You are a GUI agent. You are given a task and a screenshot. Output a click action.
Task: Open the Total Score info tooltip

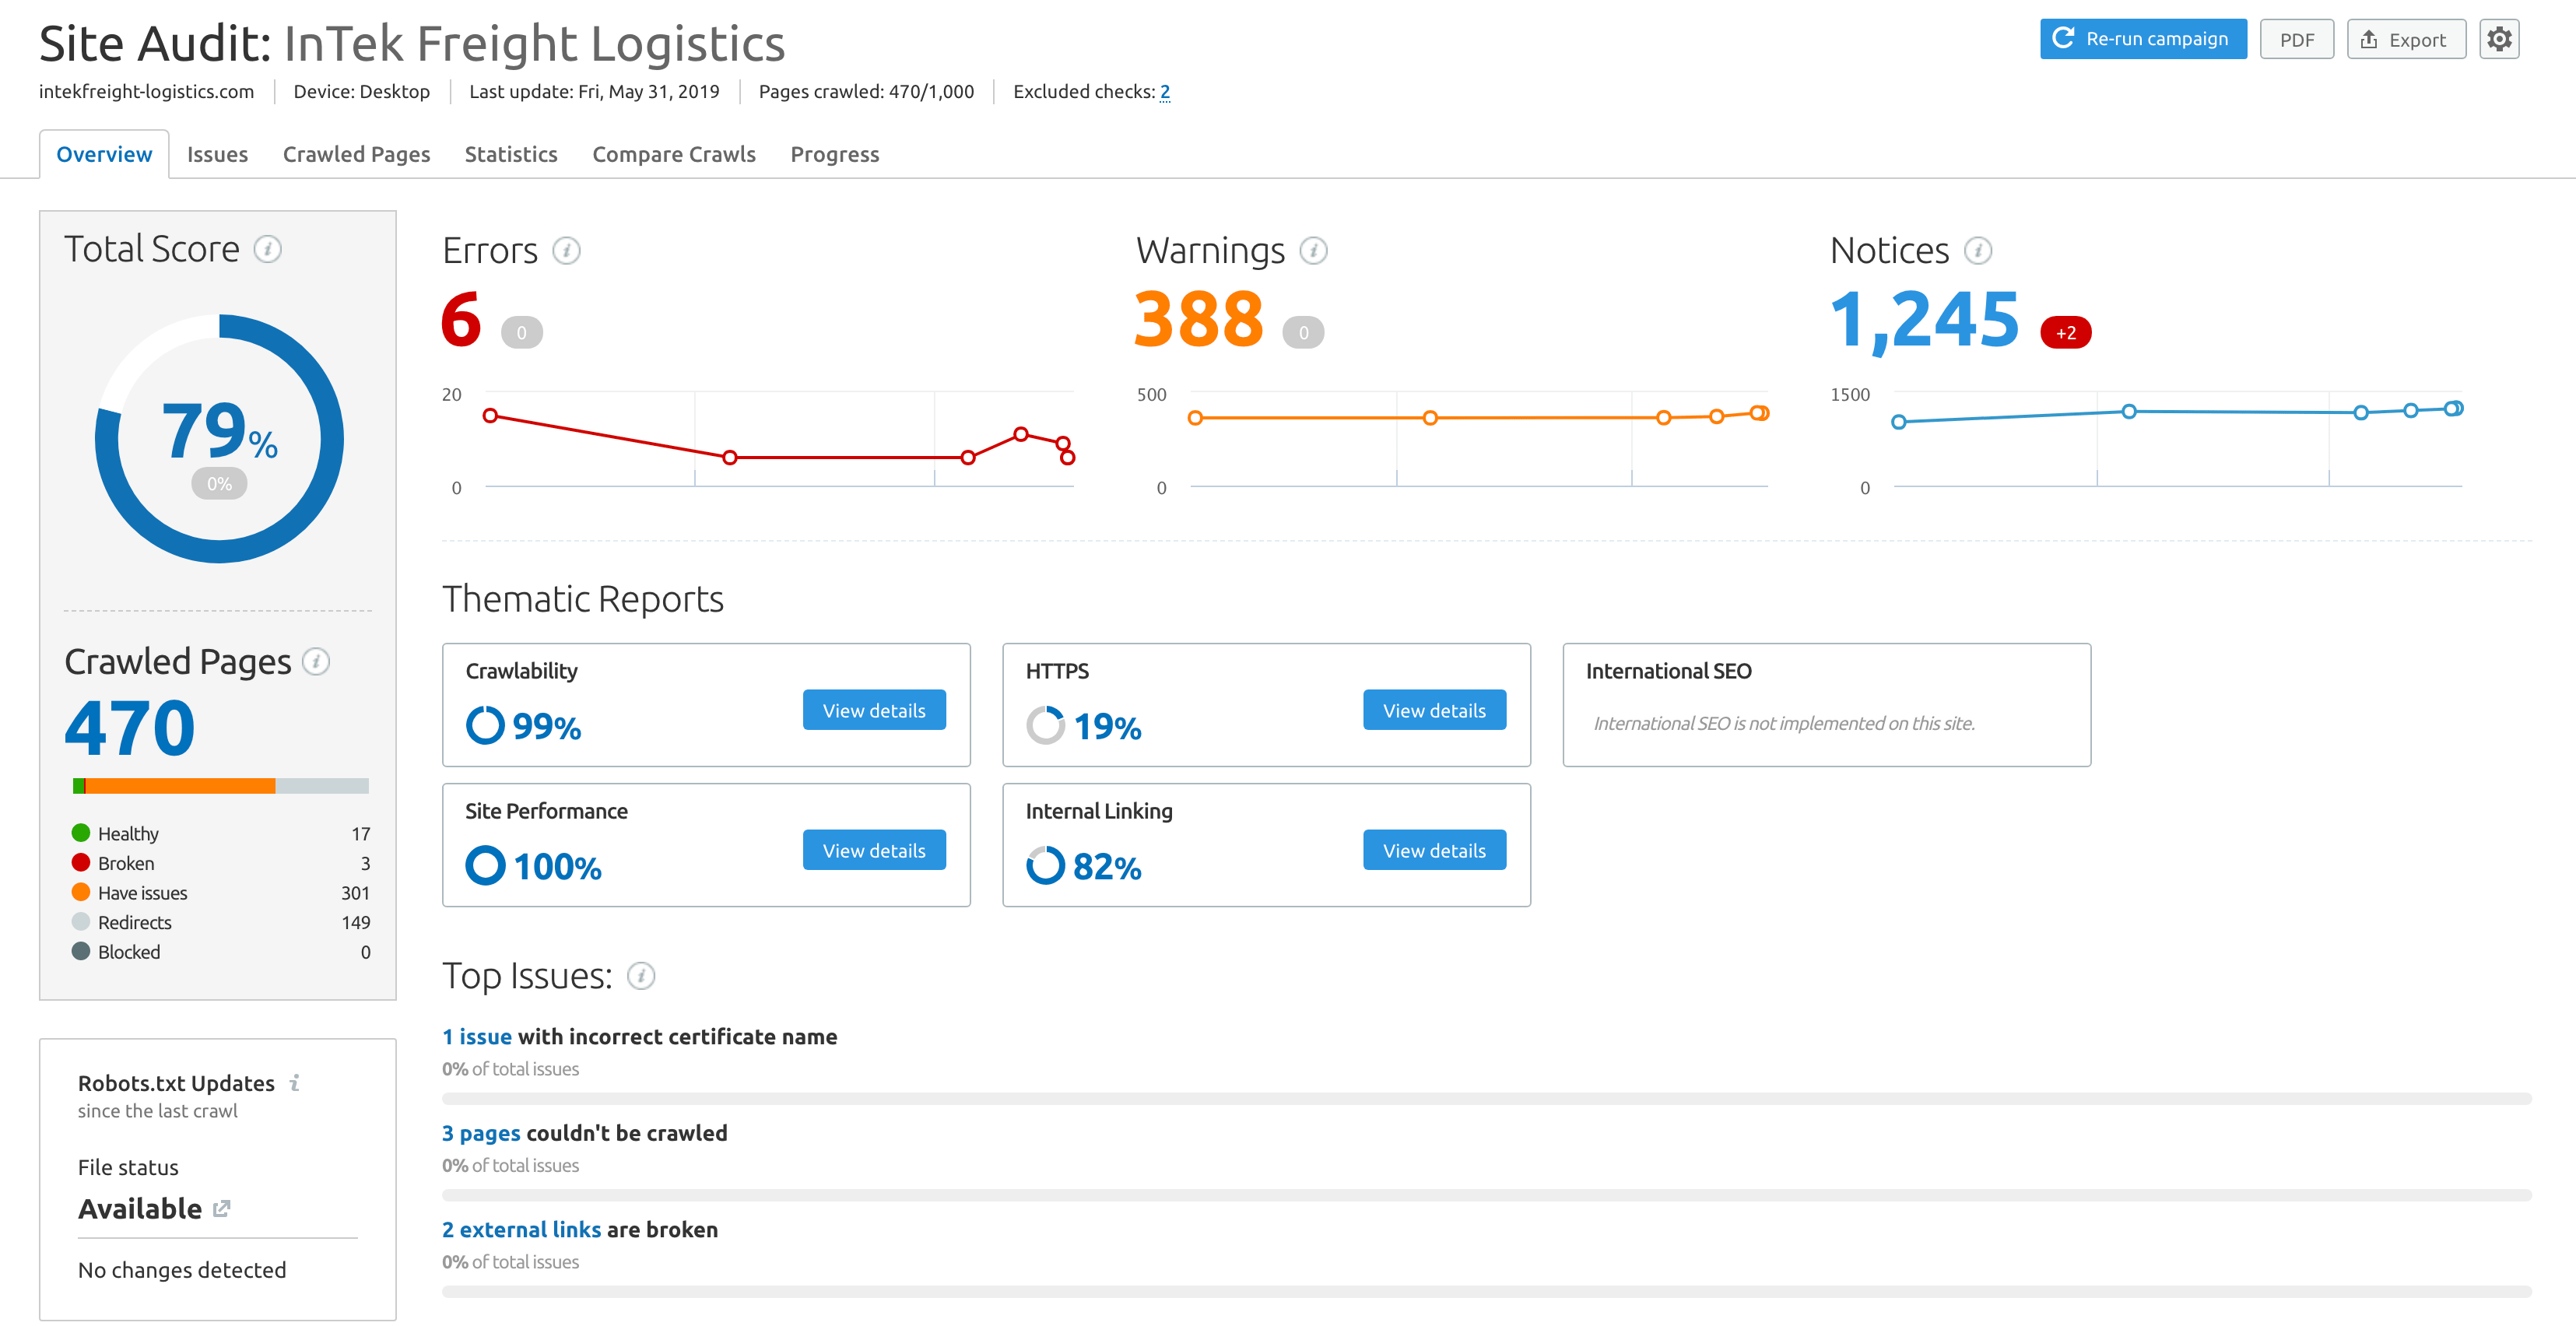point(267,250)
